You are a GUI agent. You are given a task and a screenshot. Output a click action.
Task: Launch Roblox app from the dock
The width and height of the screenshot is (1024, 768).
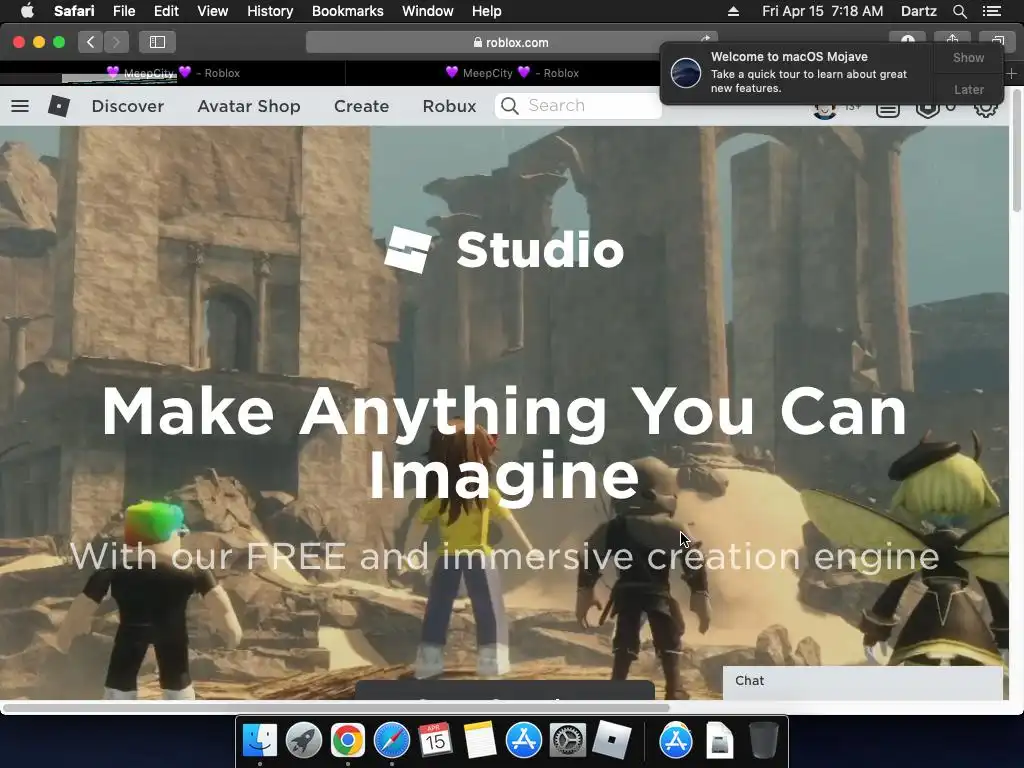click(612, 741)
